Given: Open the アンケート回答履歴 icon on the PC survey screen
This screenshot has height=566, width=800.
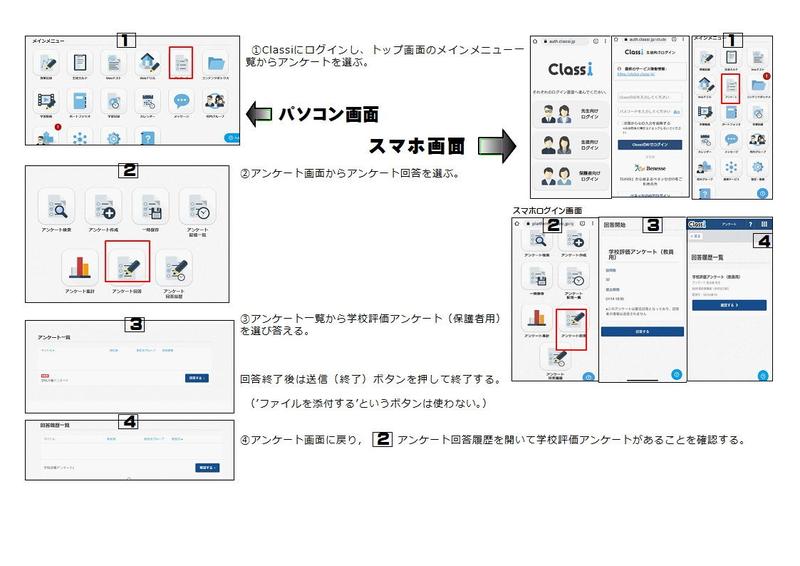Looking at the screenshot, I should [173, 265].
